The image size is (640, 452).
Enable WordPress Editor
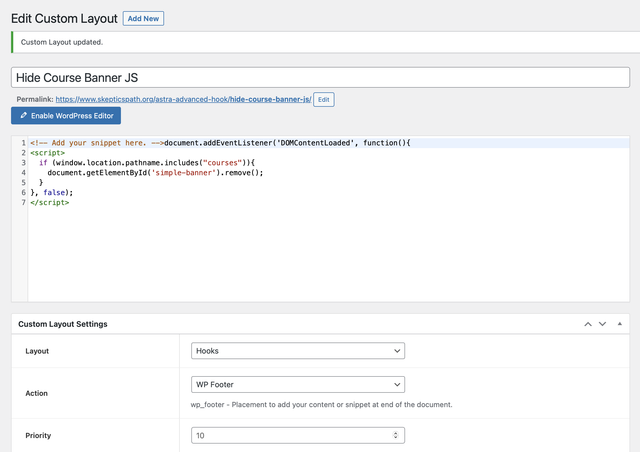66,116
